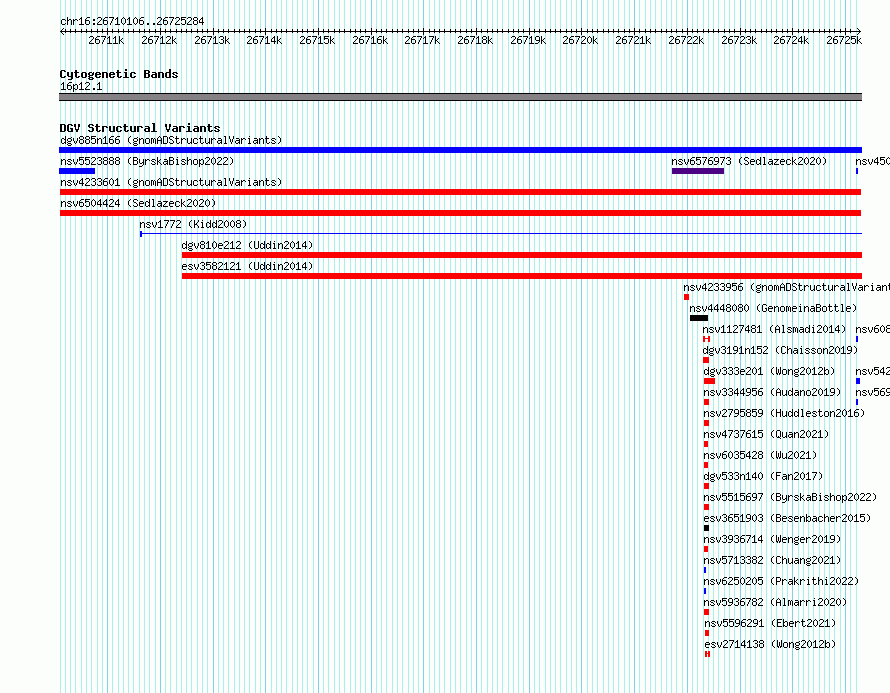890x693 pixels.
Task: Click red glyph under dgv3191n152
Action: tap(706, 360)
